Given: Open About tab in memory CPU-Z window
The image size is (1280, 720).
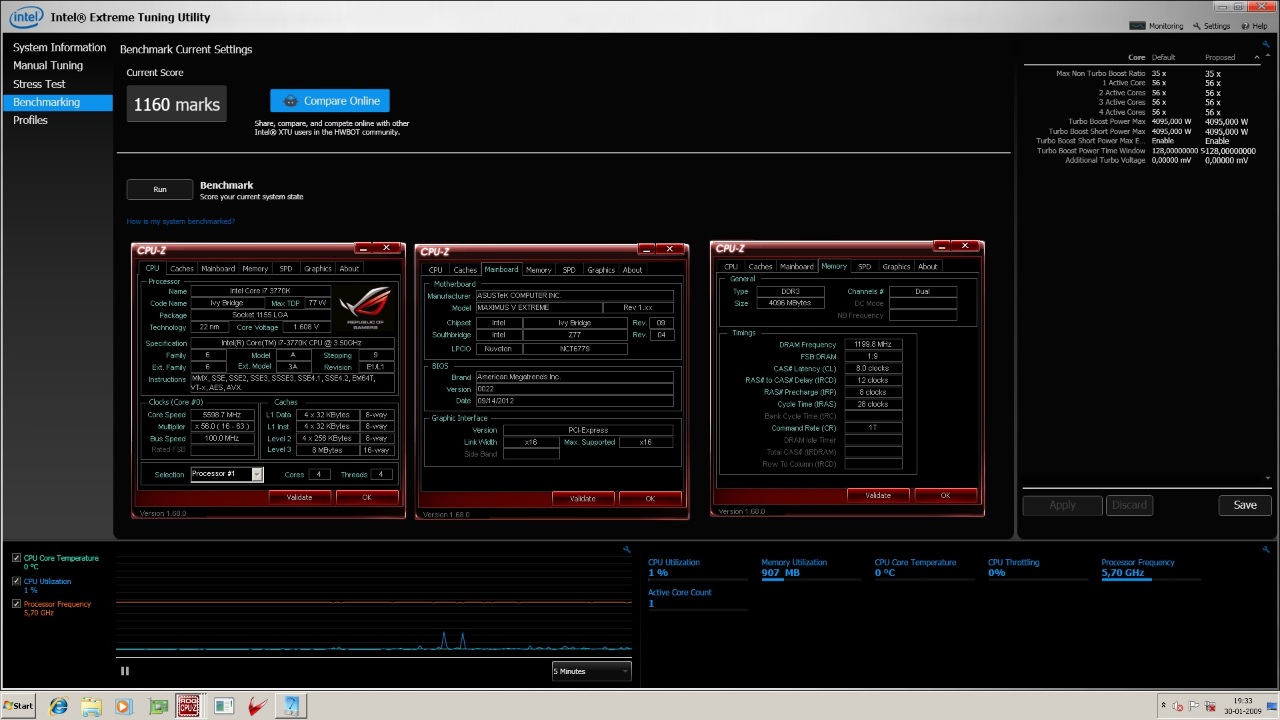Looking at the screenshot, I should point(928,267).
